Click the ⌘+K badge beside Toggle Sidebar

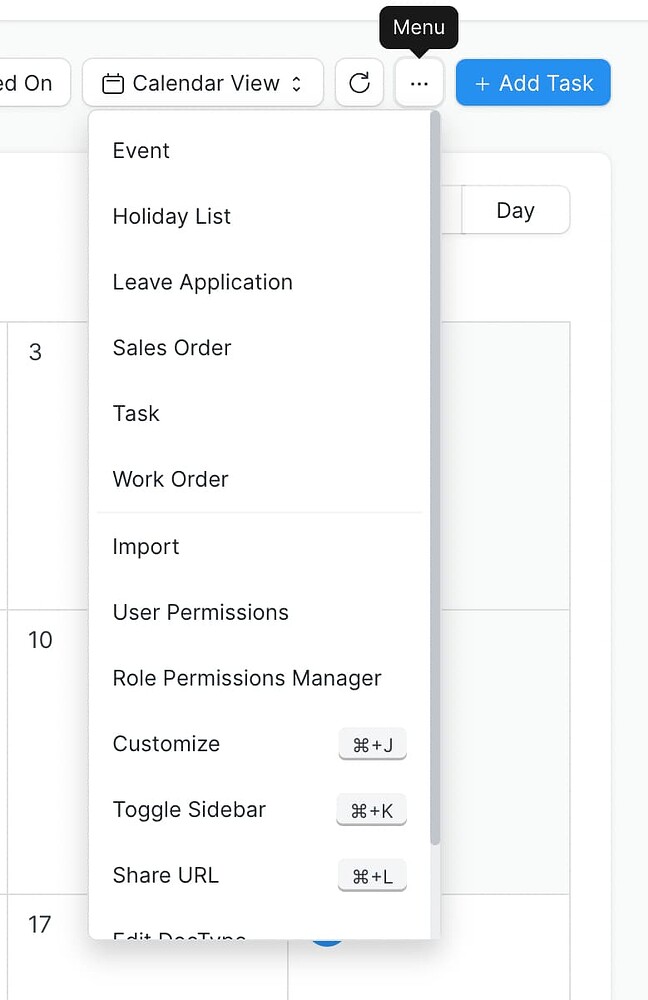click(371, 810)
